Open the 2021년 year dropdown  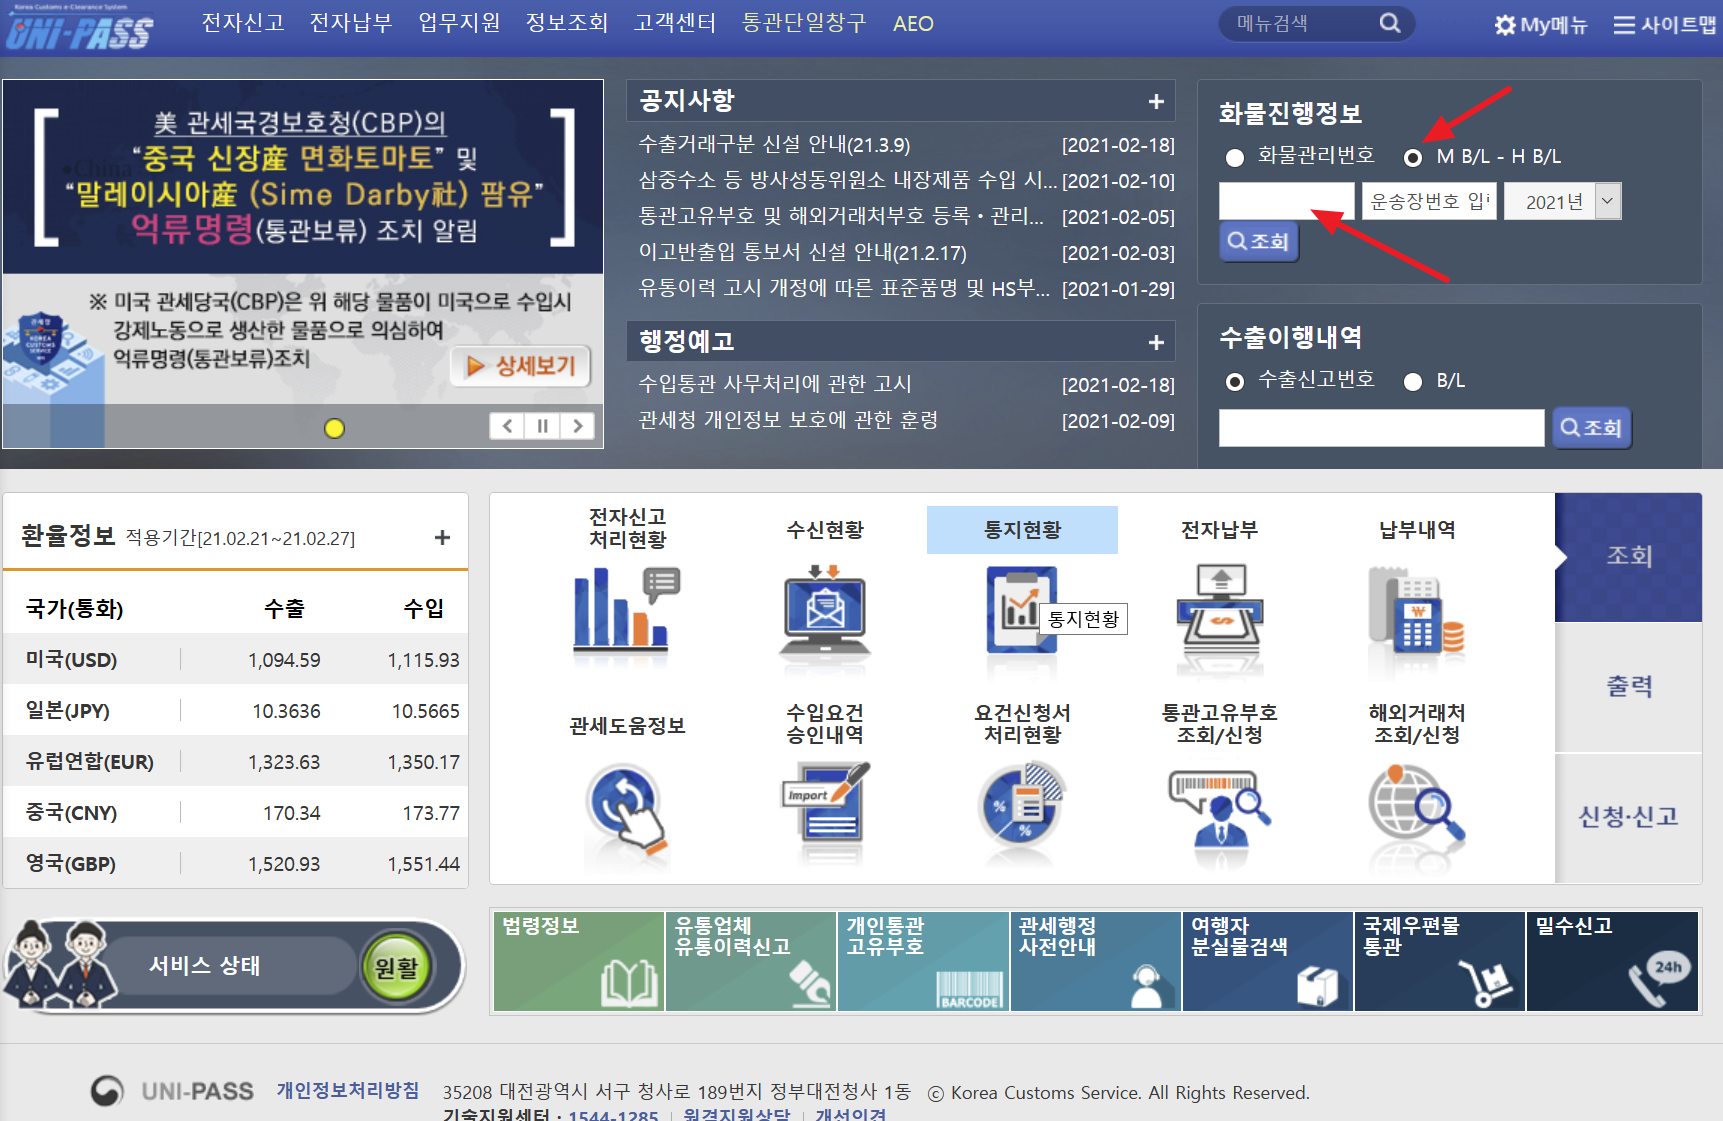pos(1562,202)
